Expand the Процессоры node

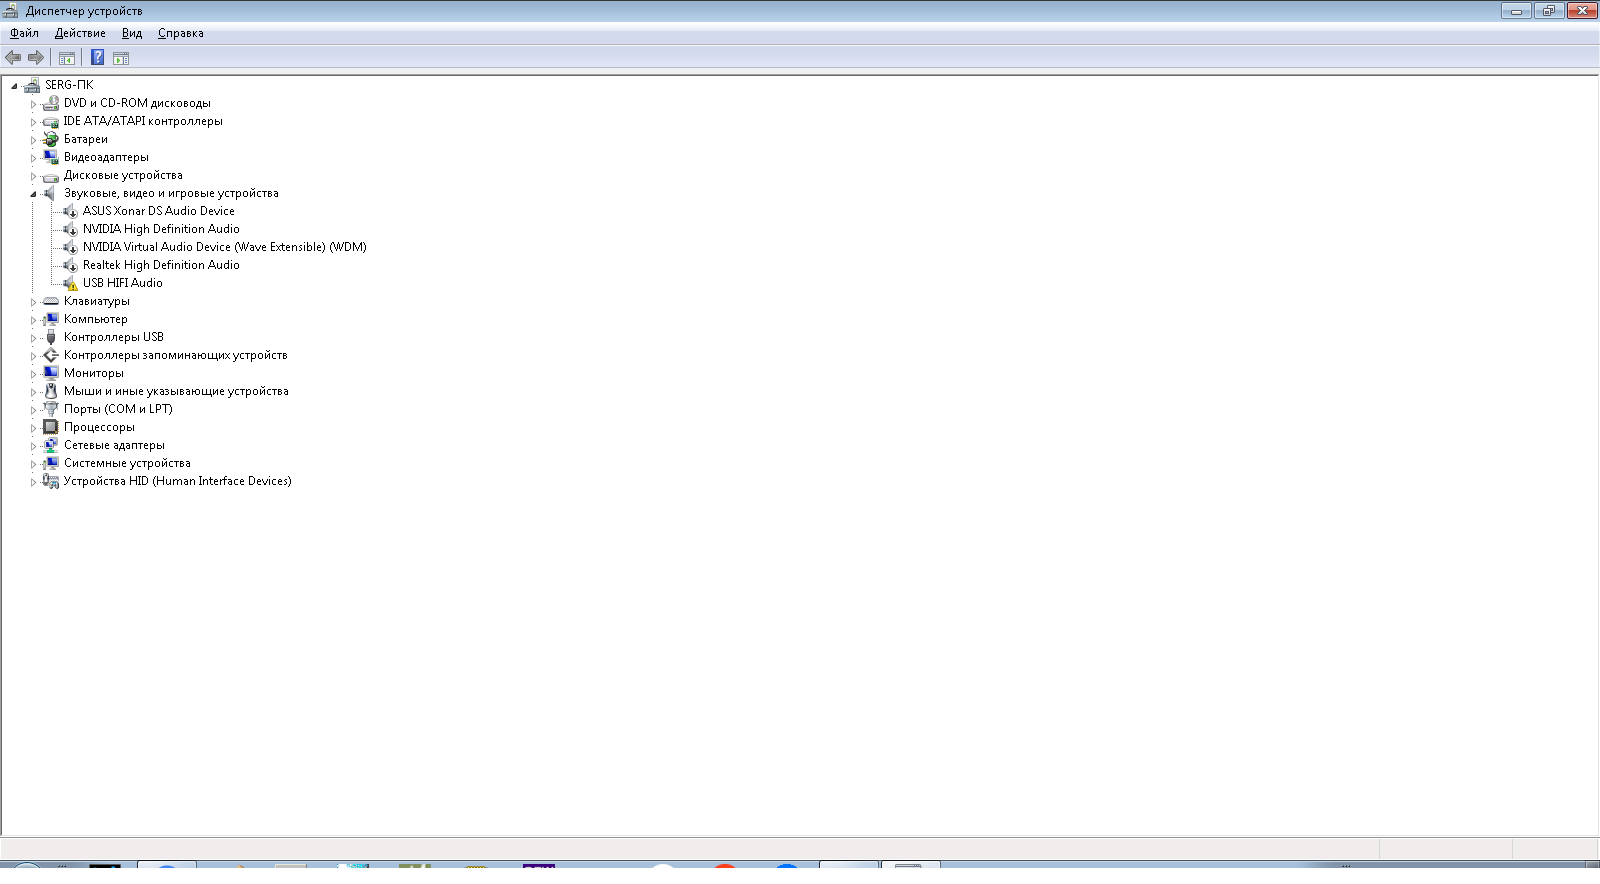point(33,428)
